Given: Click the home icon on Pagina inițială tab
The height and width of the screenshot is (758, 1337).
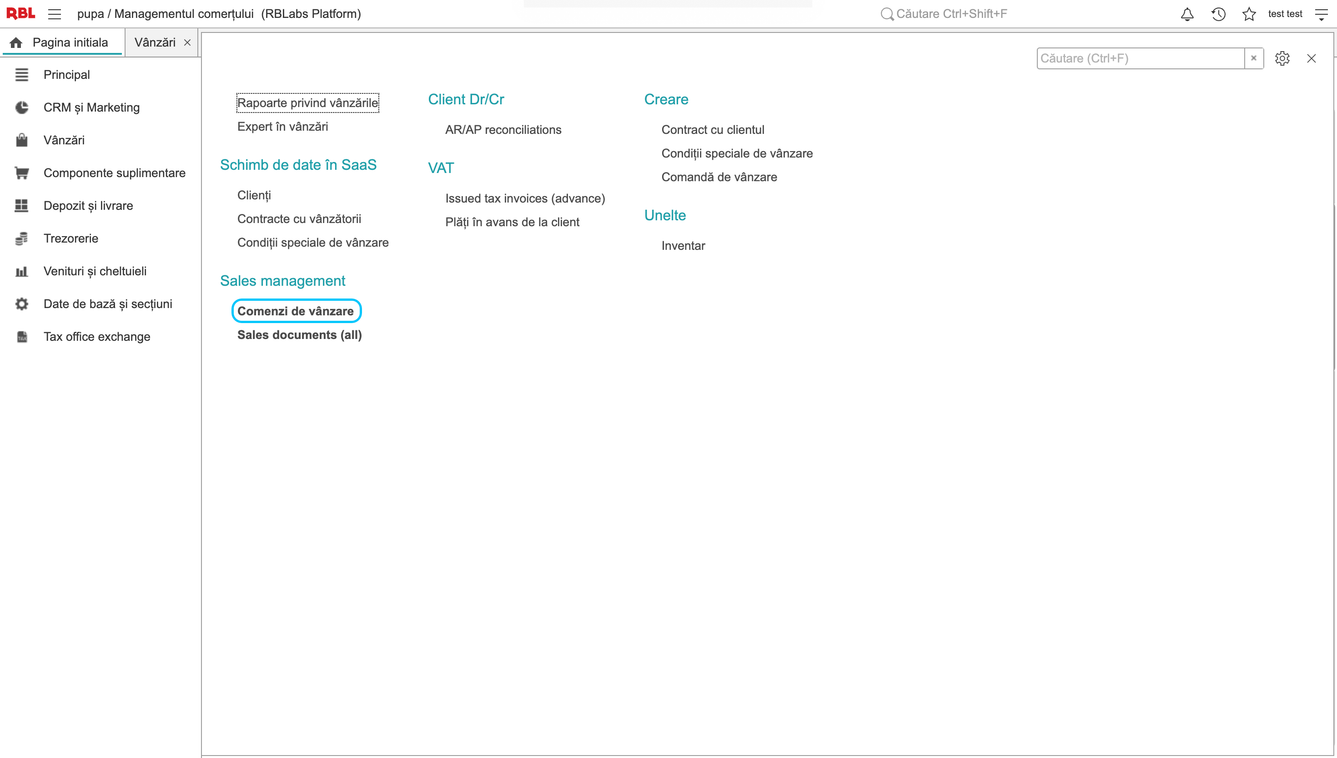Looking at the screenshot, I should [x=16, y=43].
